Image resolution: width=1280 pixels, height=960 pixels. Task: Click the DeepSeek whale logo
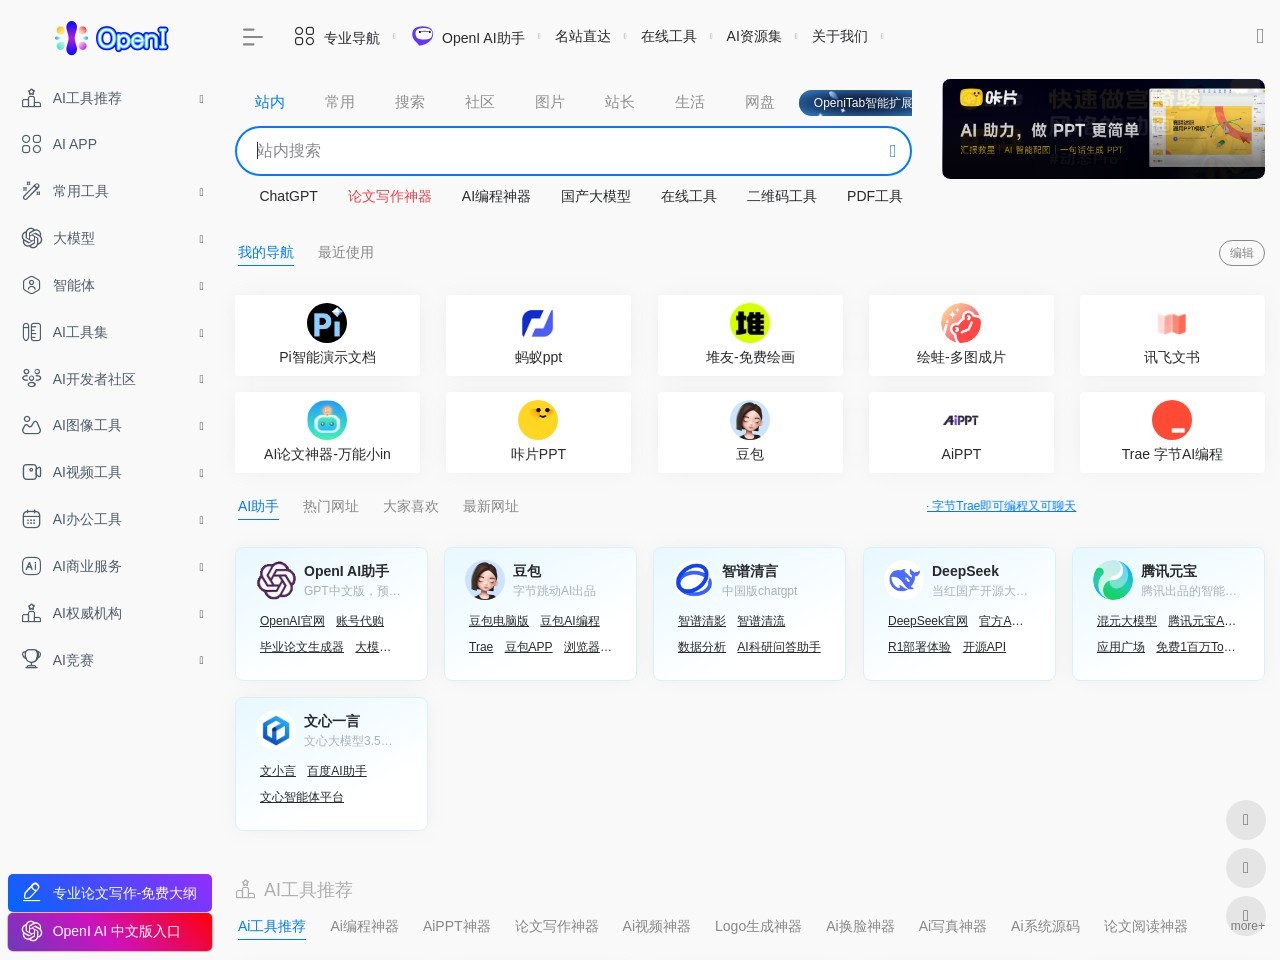904,580
